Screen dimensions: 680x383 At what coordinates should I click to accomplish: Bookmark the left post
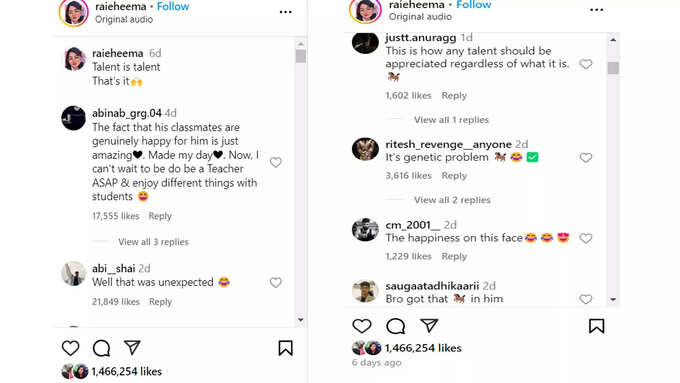point(285,348)
